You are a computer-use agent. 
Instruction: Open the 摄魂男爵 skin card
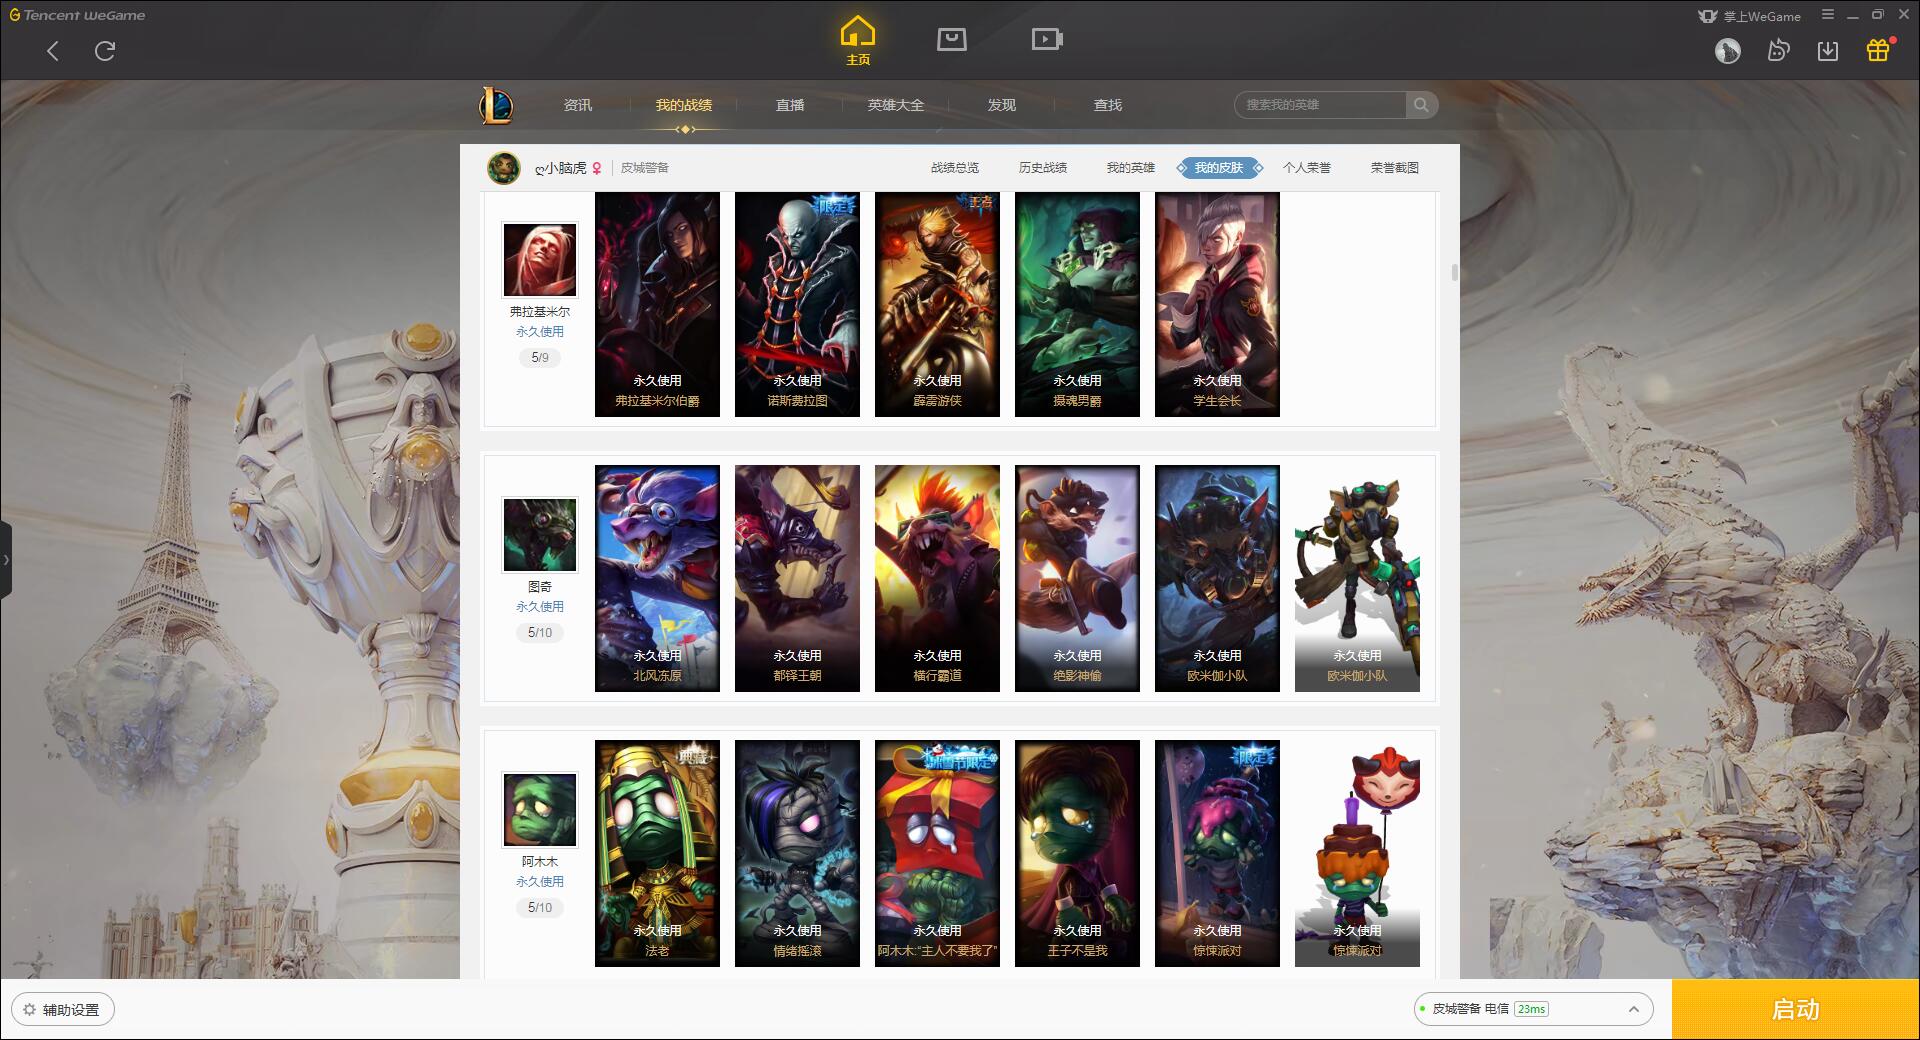[1077, 304]
